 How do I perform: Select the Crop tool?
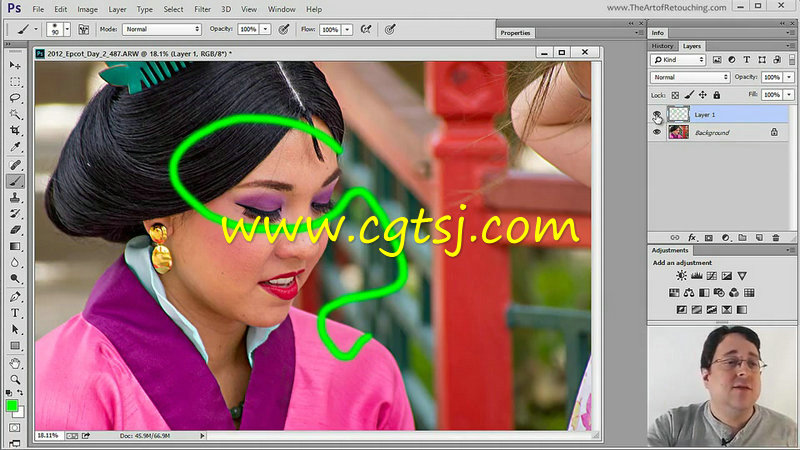15,131
